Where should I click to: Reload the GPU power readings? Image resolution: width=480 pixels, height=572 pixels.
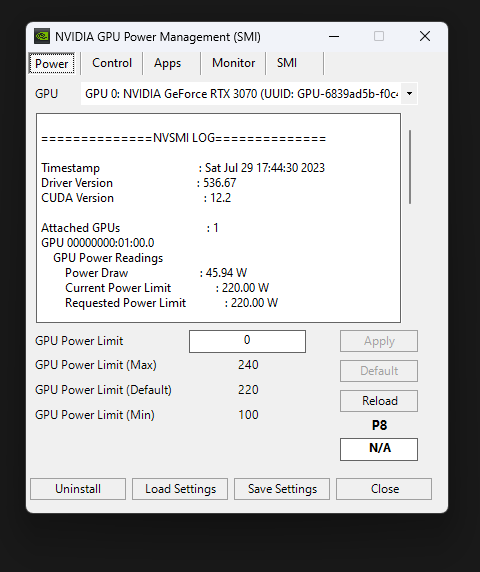(379, 401)
